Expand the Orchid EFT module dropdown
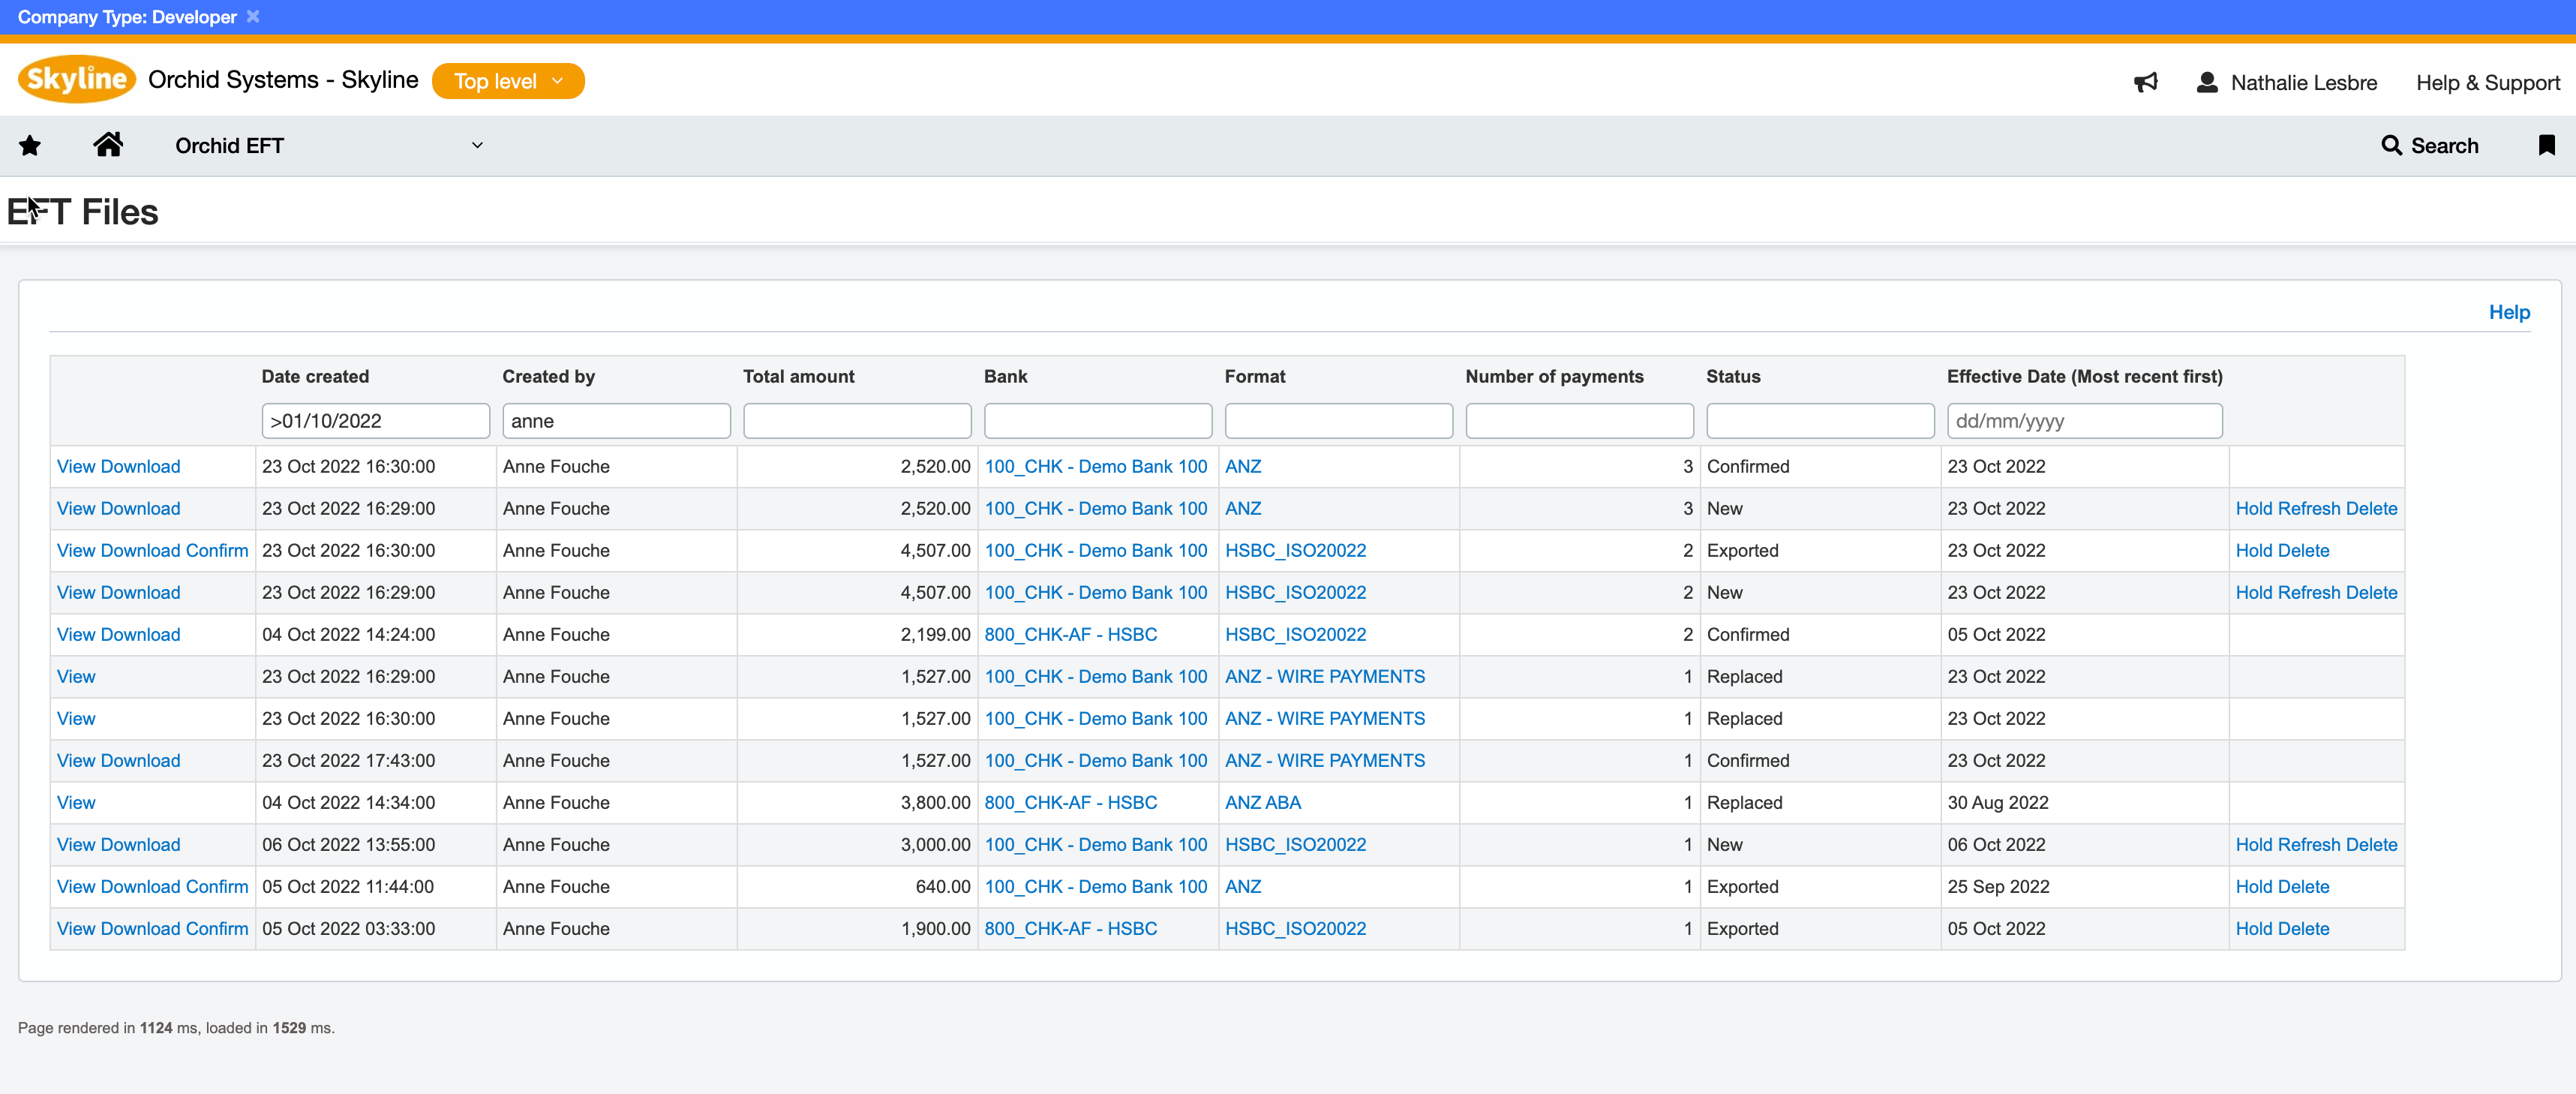Viewport: 2576px width, 1094px height. [330, 146]
